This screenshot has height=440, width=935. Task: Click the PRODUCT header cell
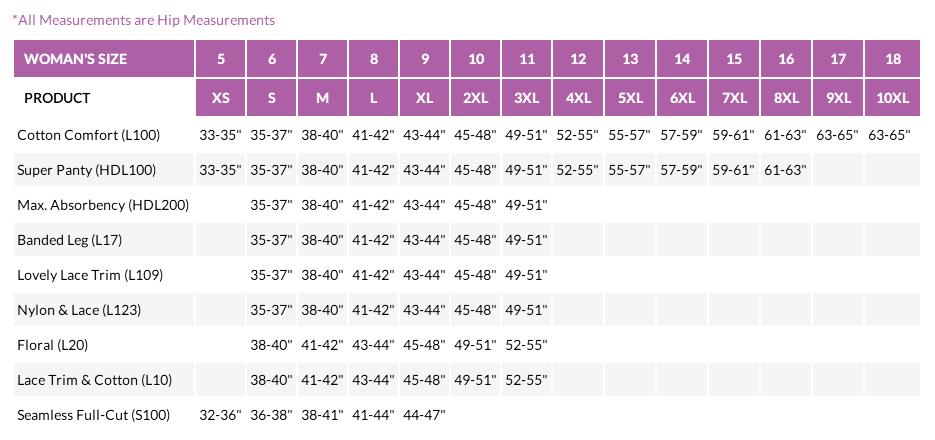coord(57,98)
